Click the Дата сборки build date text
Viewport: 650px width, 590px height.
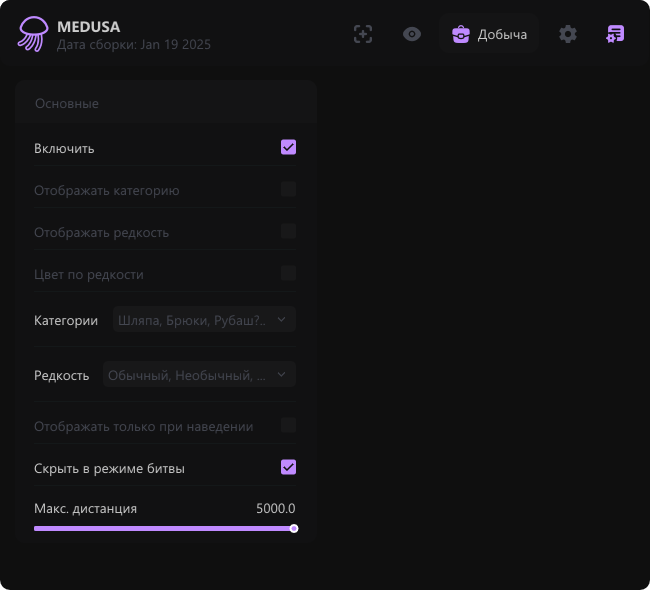pyautogui.click(x=134, y=44)
